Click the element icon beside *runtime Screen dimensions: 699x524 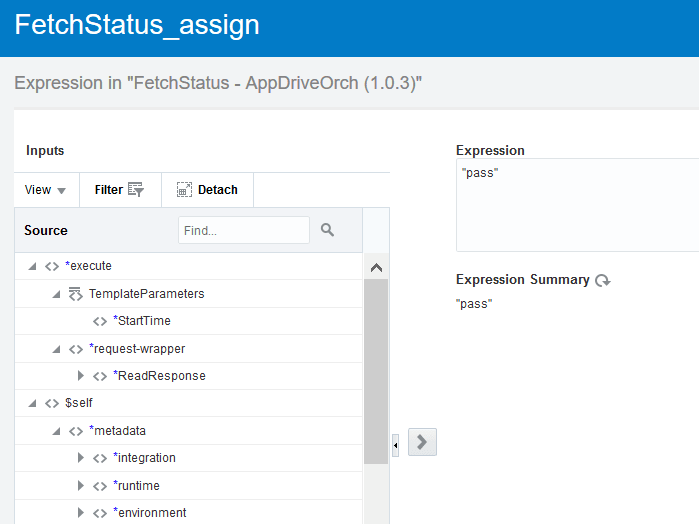(100, 486)
